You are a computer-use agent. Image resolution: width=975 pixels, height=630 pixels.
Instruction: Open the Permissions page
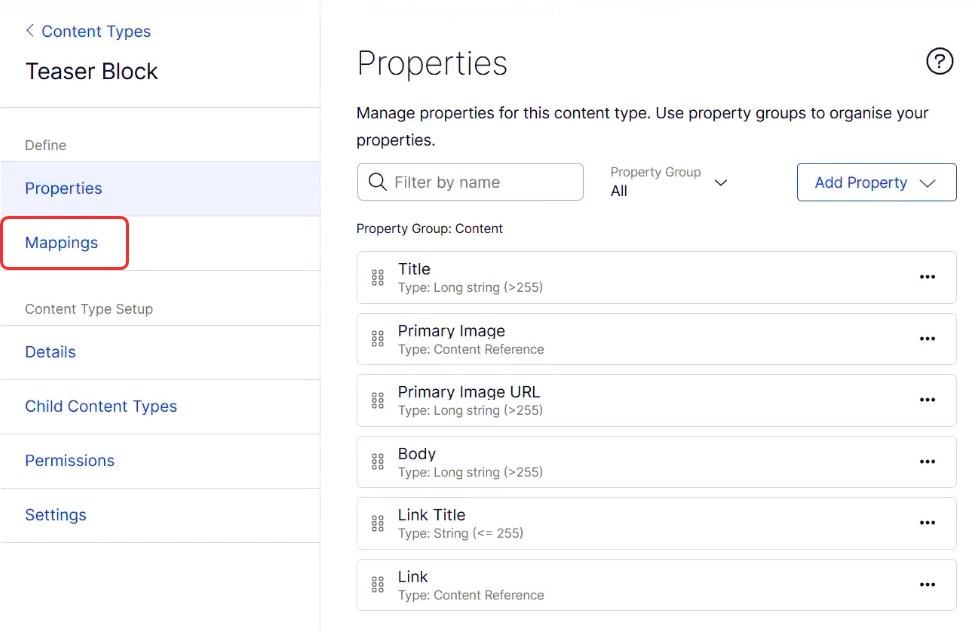[x=70, y=460]
